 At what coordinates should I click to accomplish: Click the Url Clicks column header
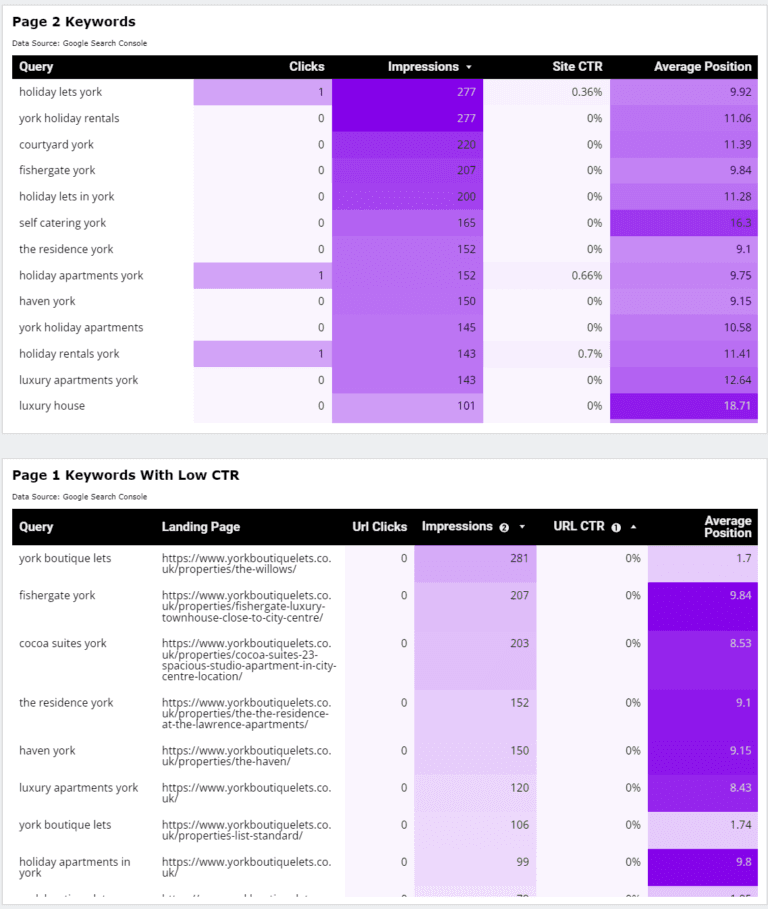point(380,527)
